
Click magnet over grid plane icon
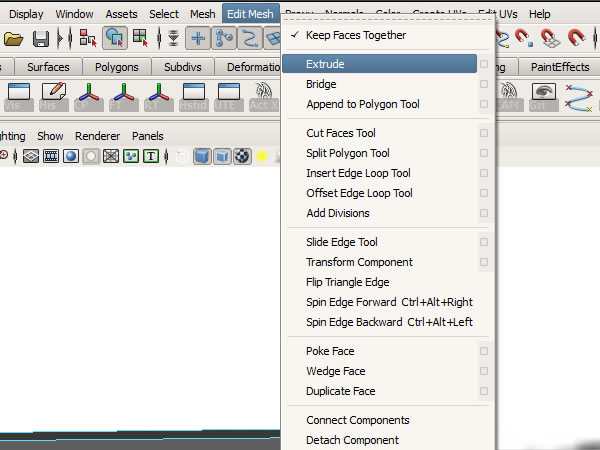pyautogui.click(x=550, y=38)
